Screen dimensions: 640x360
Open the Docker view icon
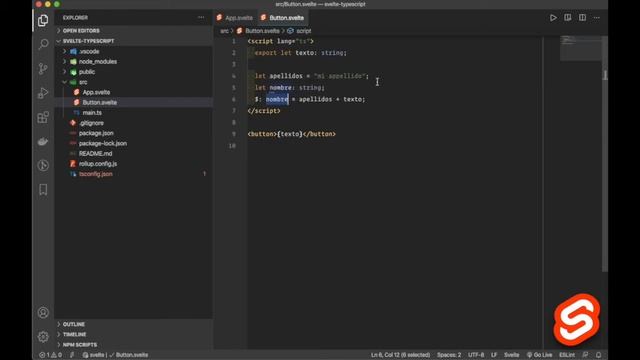point(43,142)
